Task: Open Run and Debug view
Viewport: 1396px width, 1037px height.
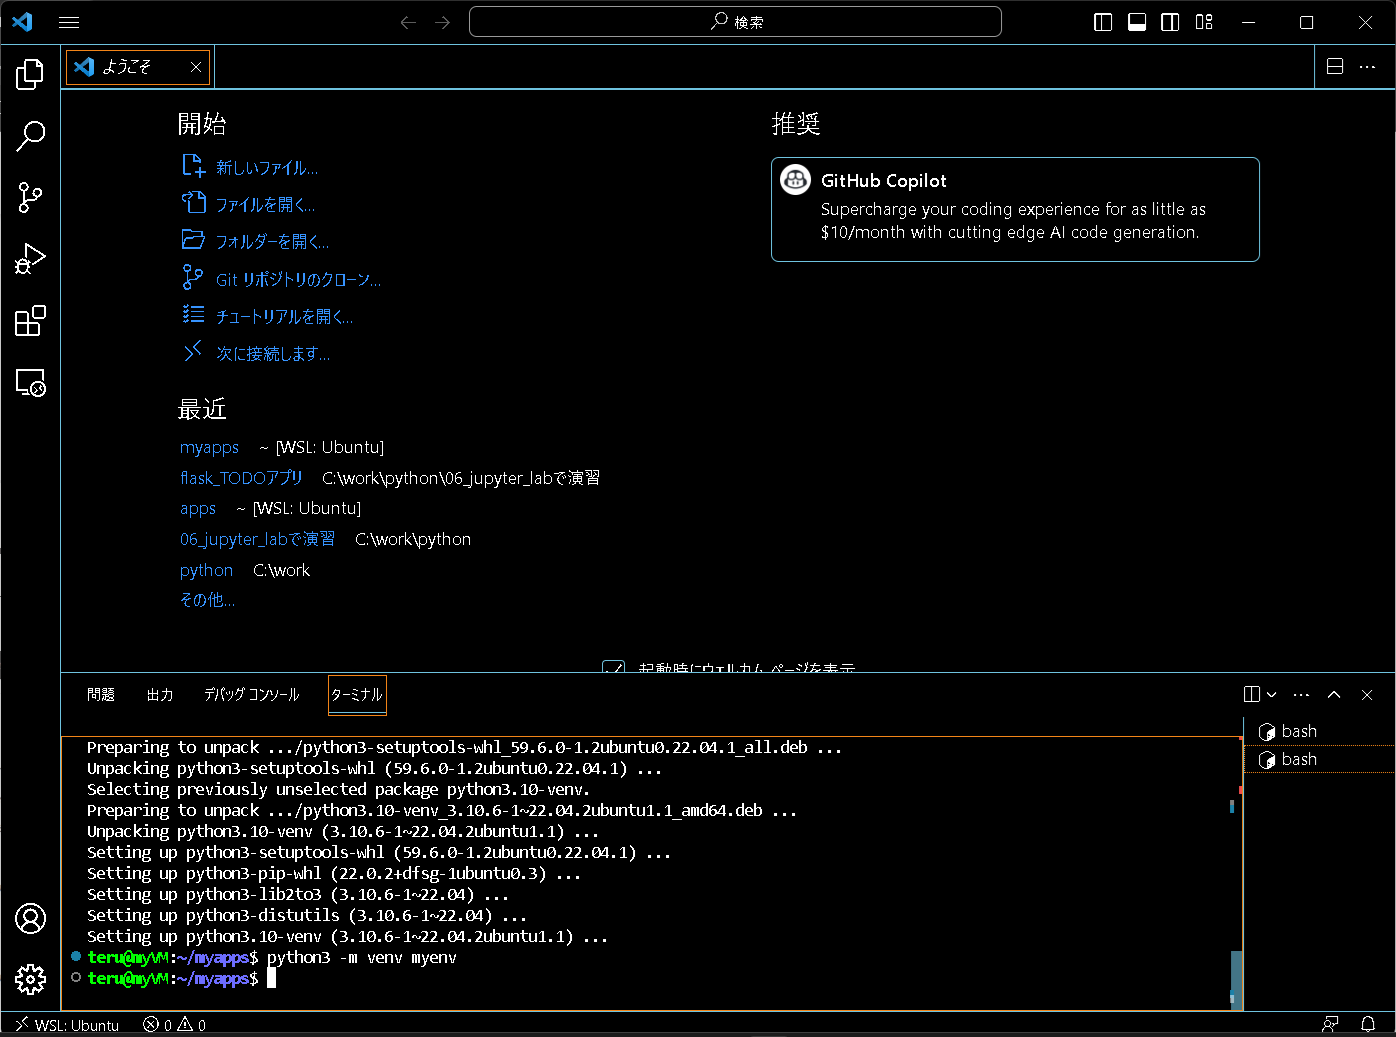Action: 30,260
